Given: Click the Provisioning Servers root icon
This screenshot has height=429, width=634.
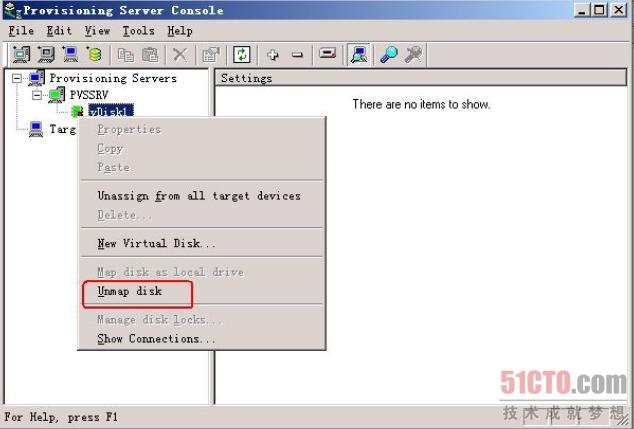Looking at the screenshot, I should point(36,78).
